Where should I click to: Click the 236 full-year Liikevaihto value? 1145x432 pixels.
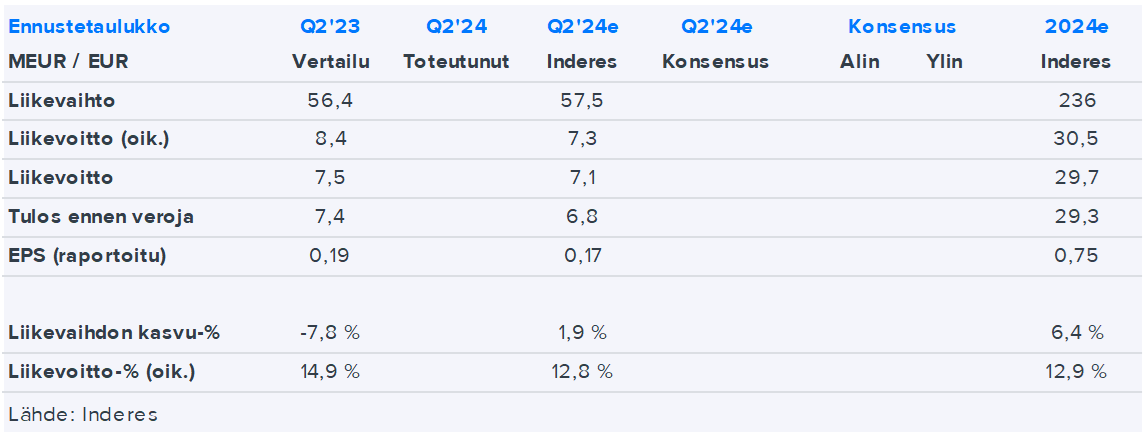click(x=1076, y=101)
